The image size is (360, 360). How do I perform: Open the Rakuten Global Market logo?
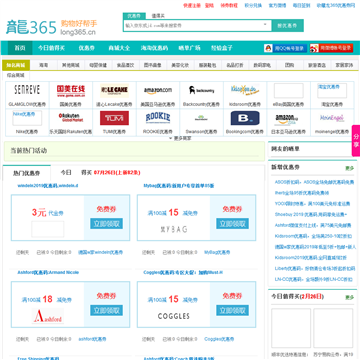[71, 118]
